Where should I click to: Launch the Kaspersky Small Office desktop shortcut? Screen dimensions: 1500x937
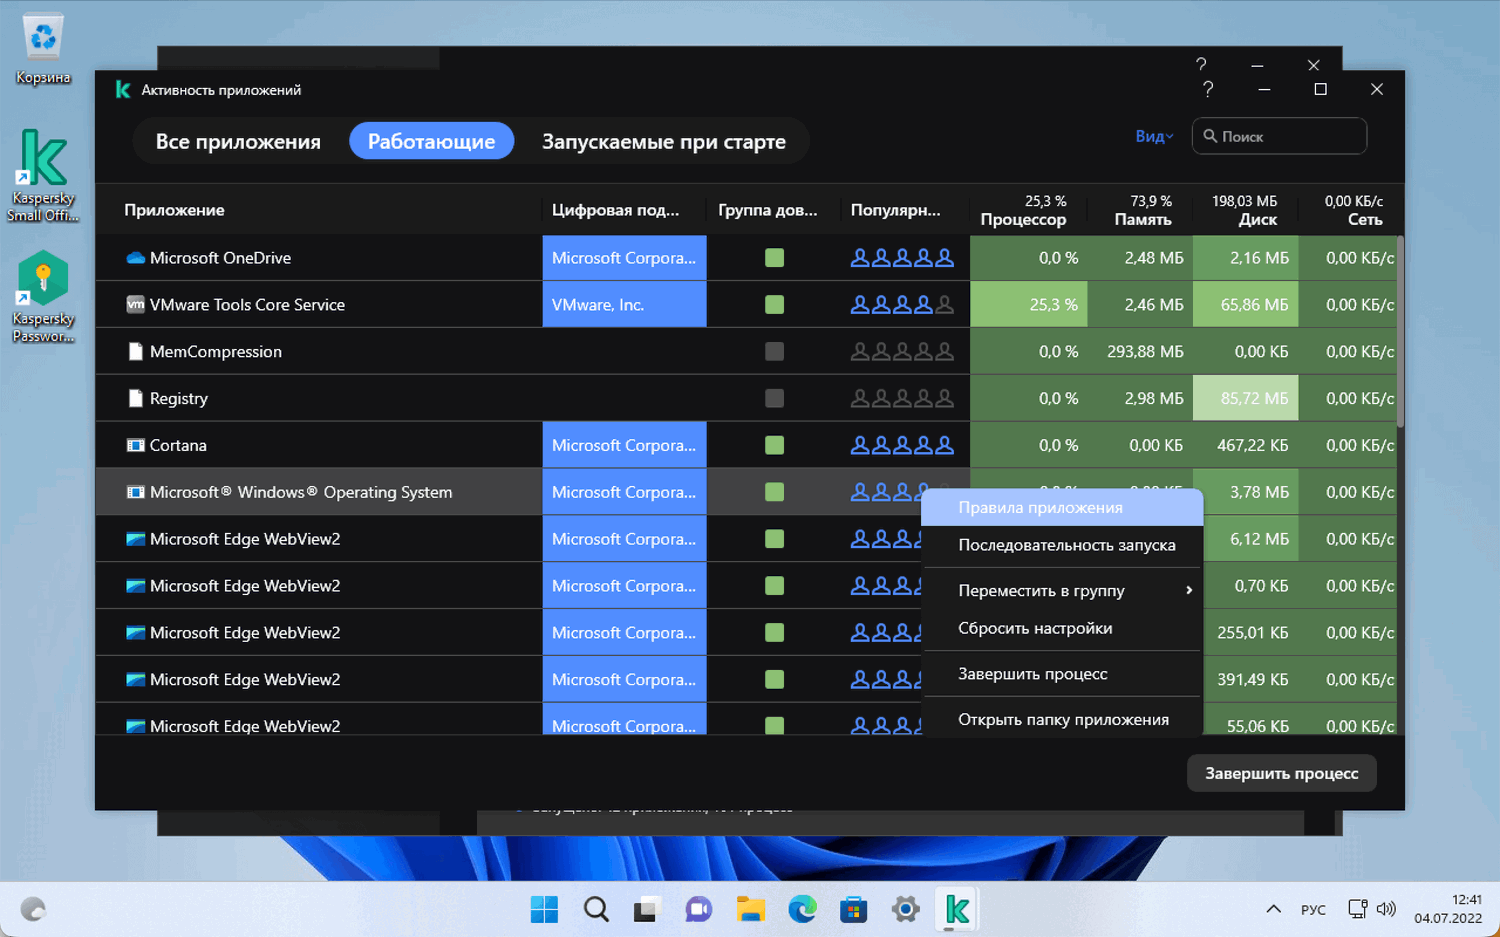tap(43, 176)
